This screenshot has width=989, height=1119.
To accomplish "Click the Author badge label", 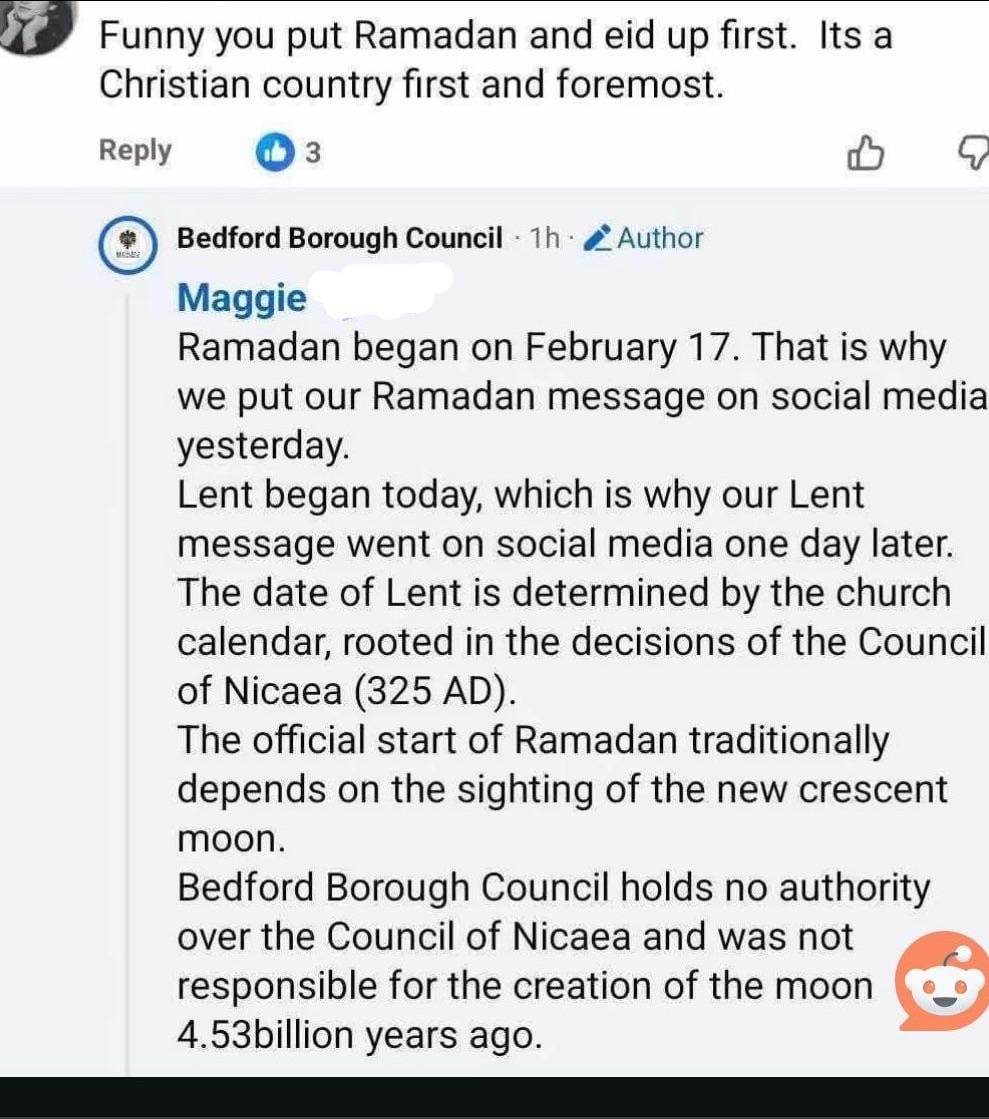I will [x=660, y=239].
